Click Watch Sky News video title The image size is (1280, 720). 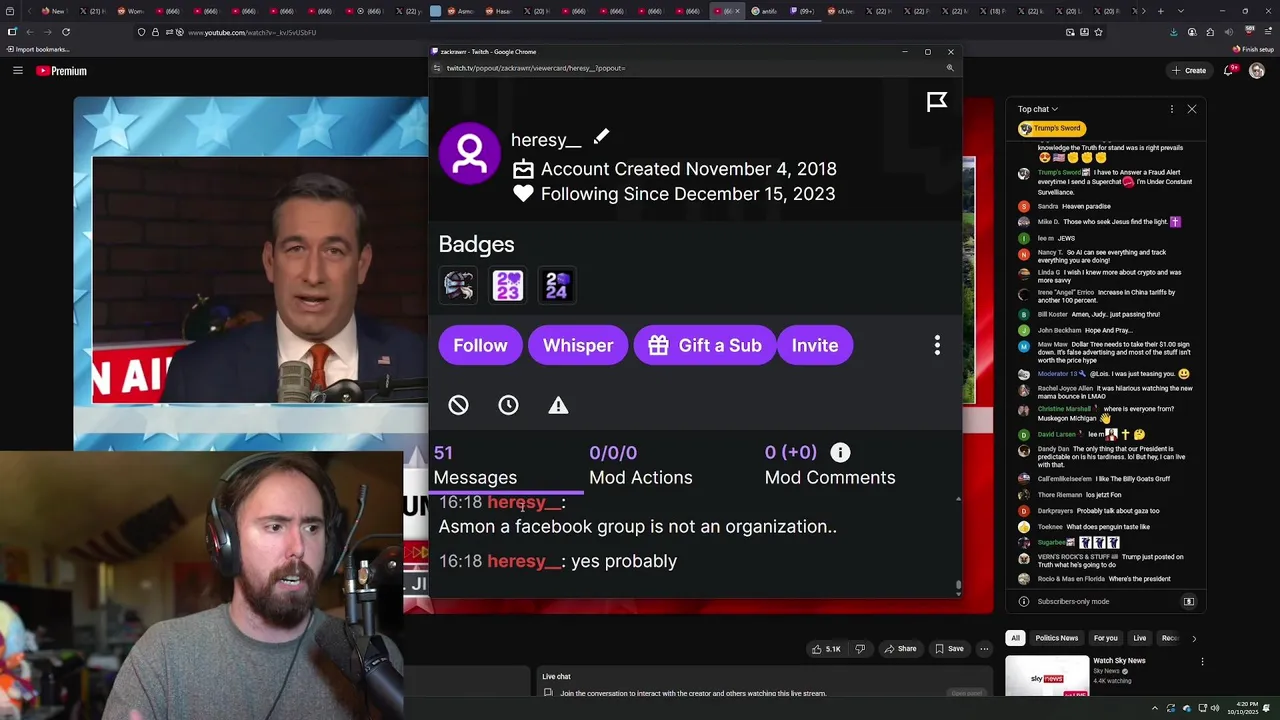point(1119,661)
